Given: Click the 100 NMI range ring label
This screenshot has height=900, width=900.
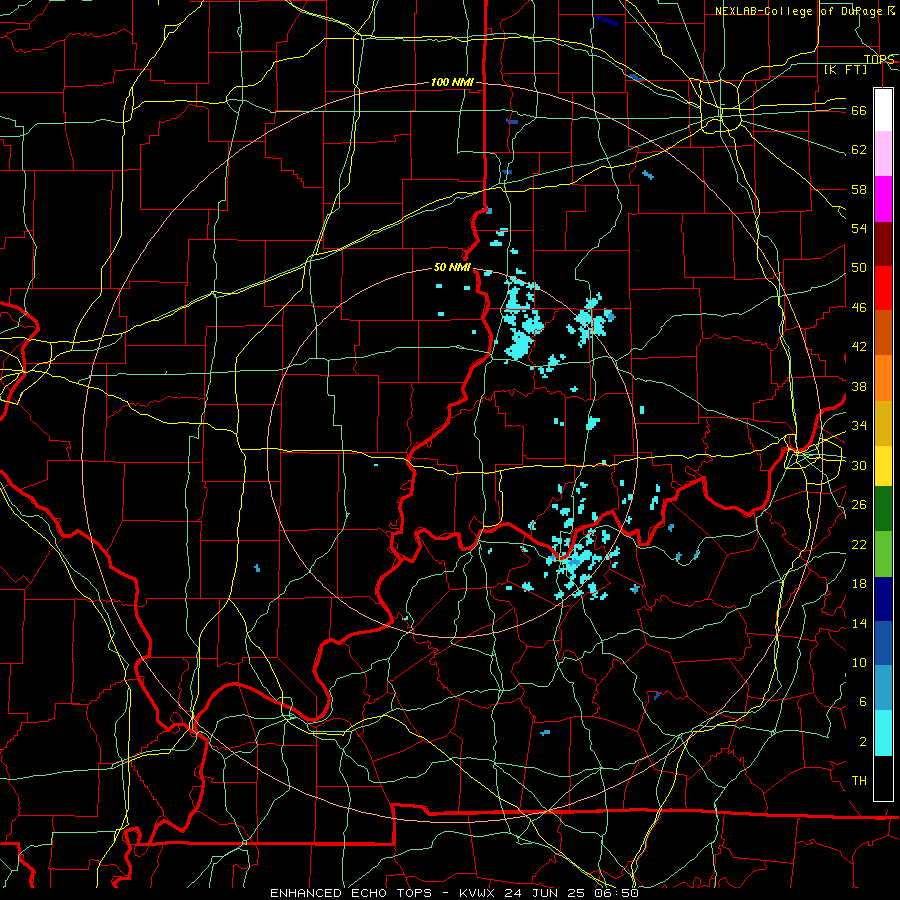Looking at the screenshot, I should click(x=452, y=83).
